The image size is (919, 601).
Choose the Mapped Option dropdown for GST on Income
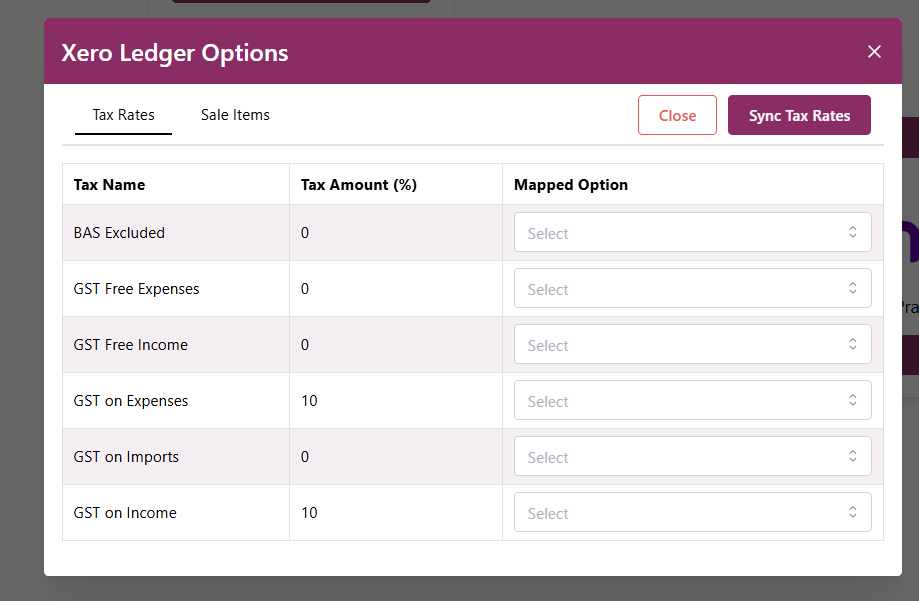pyautogui.click(x=692, y=513)
